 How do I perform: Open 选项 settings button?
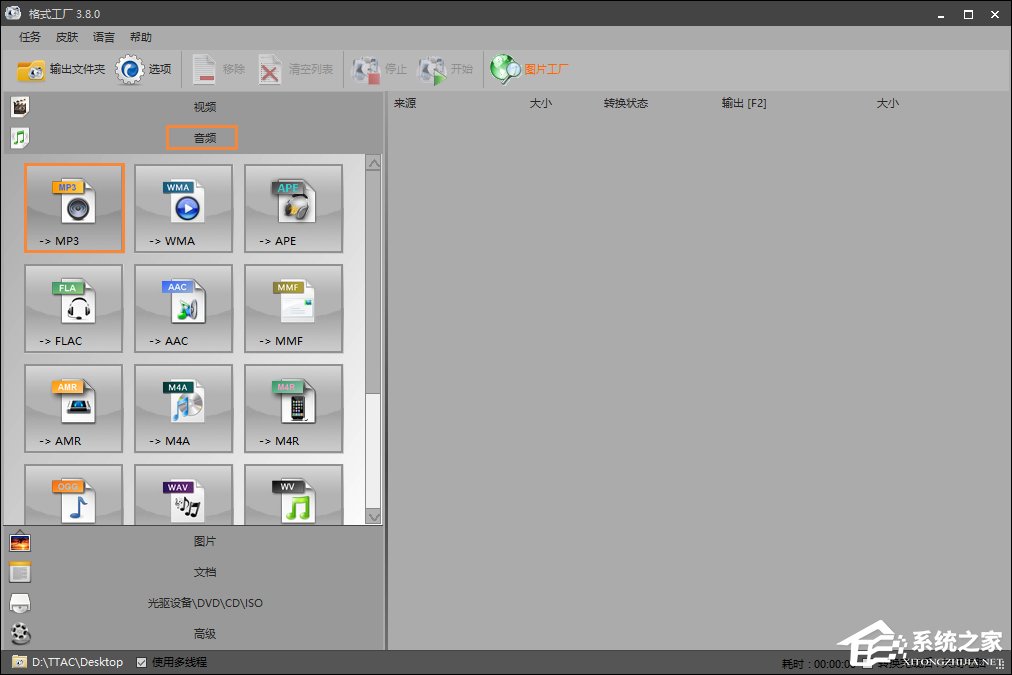(x=144, y=70)
